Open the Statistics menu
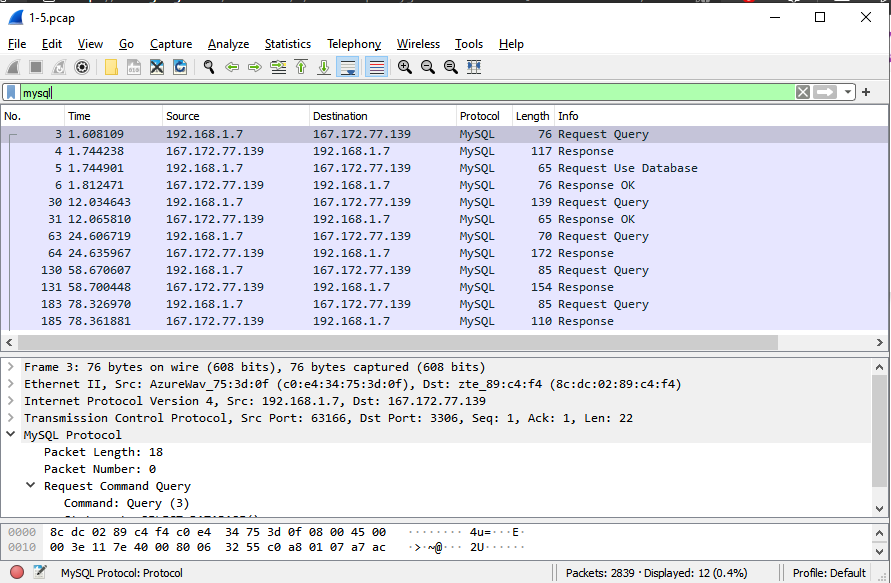Screen dimensions: 891x583 [288, 44]
